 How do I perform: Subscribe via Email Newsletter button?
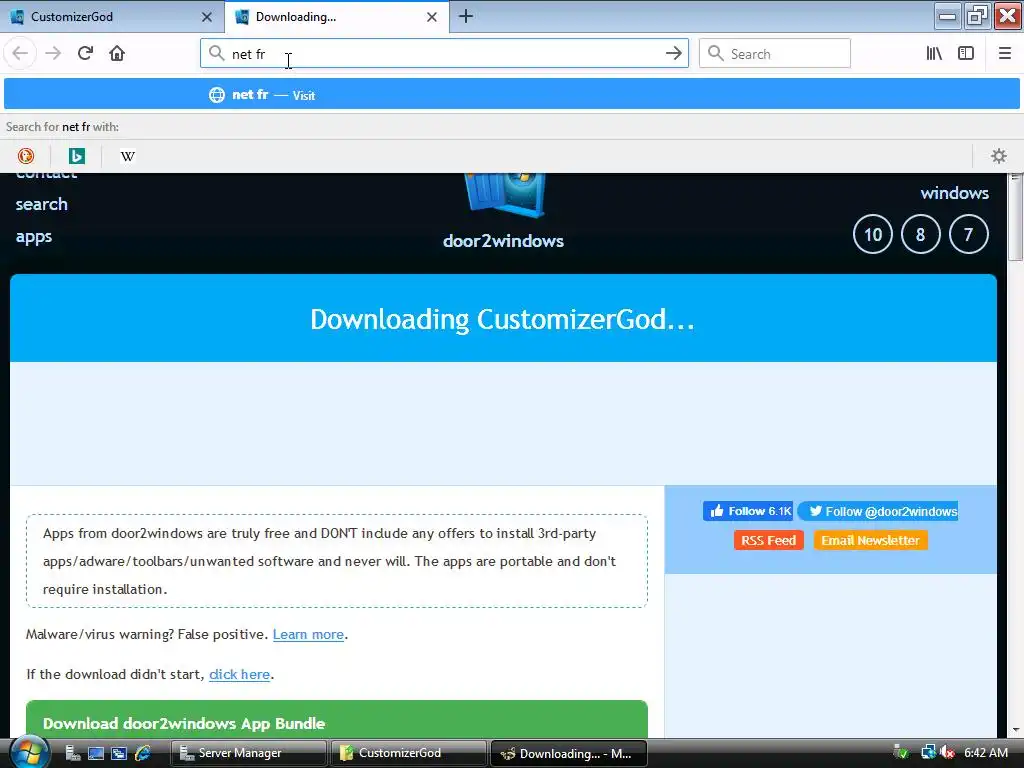[870, 540]
